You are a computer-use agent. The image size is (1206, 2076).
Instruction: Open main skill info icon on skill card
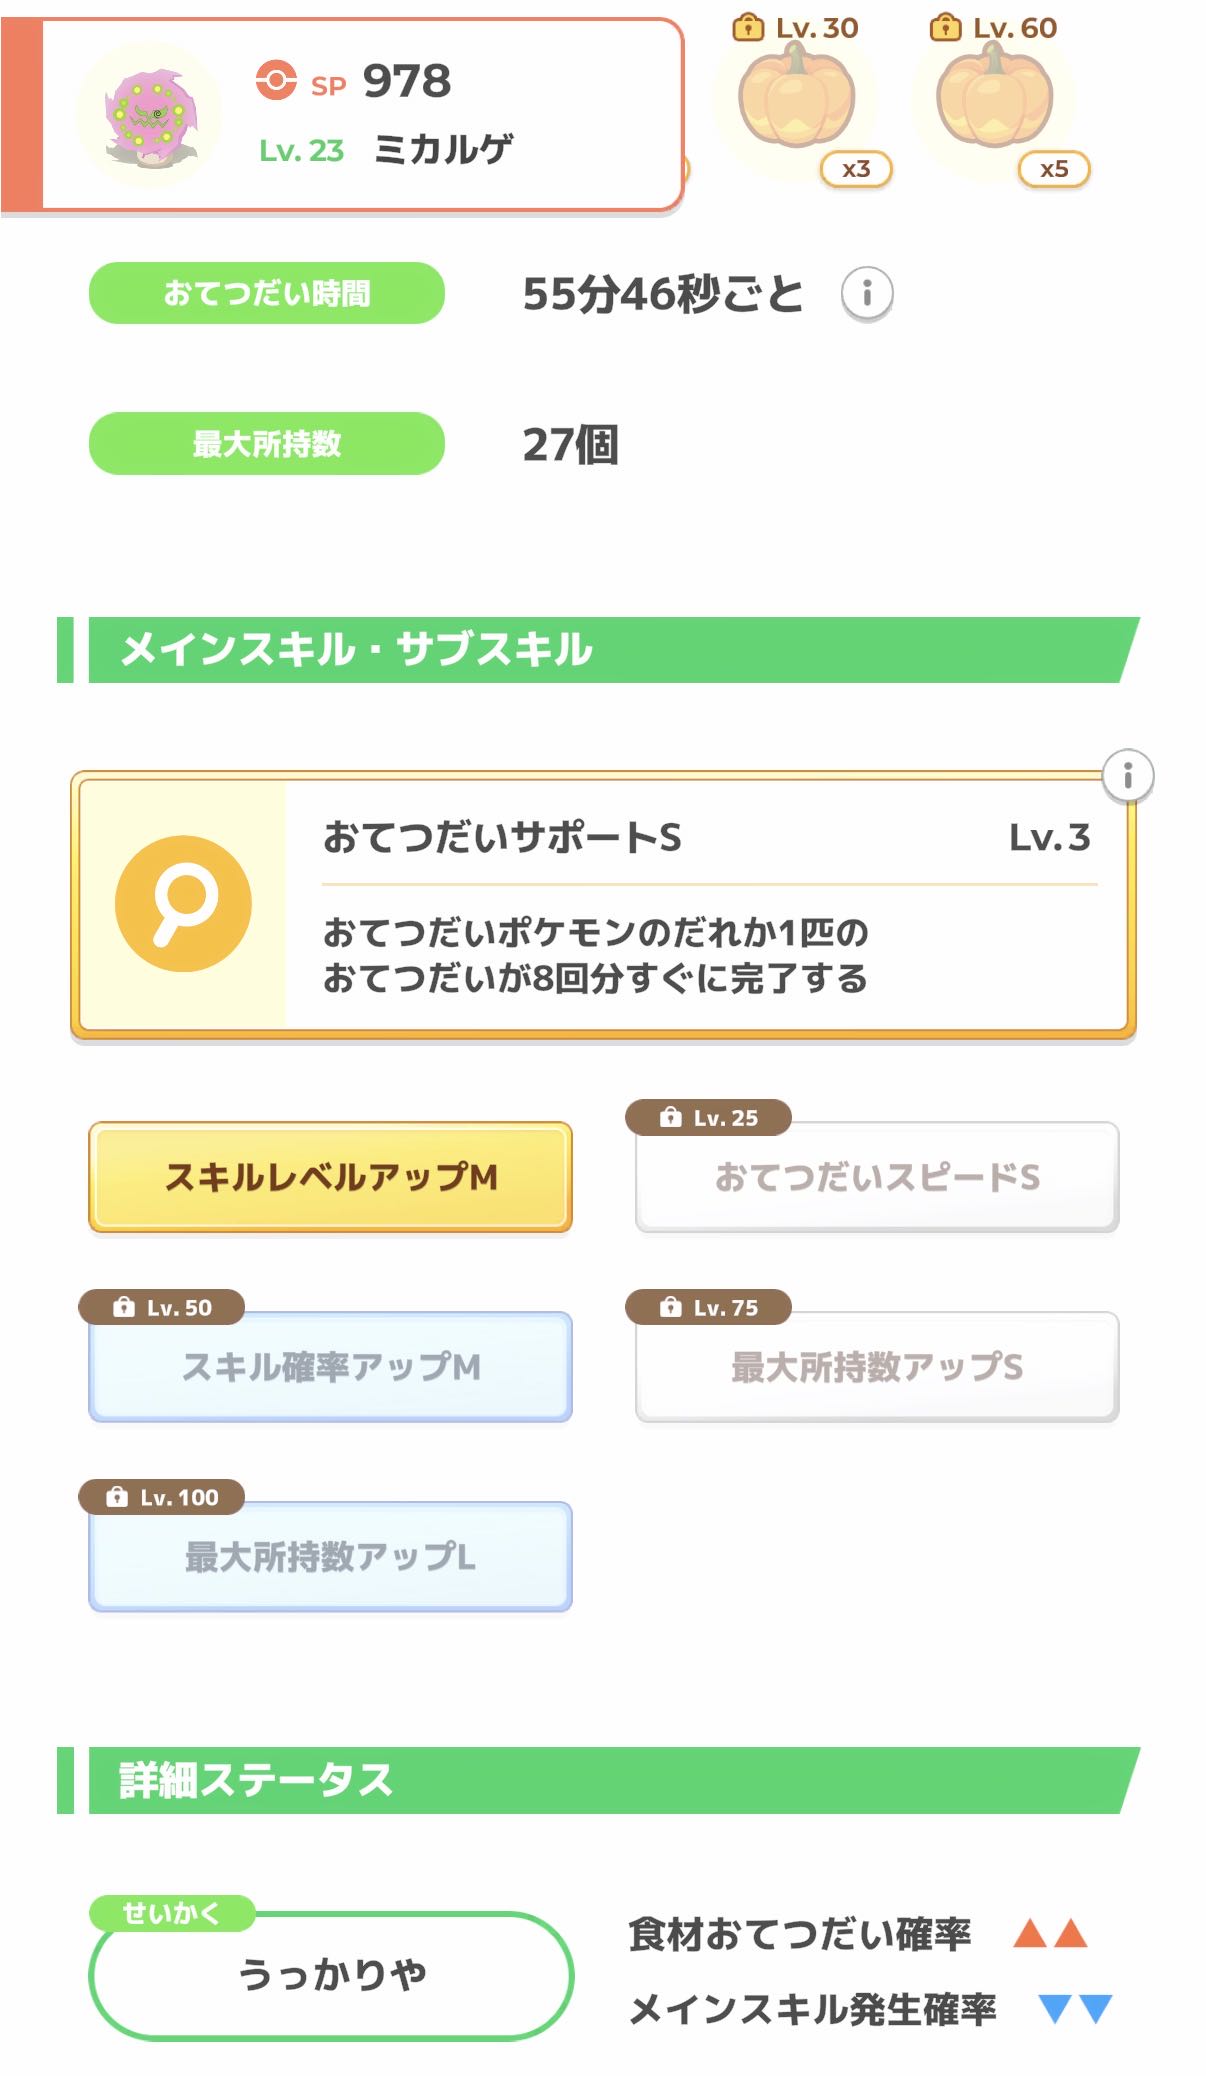coord(1127,775)
